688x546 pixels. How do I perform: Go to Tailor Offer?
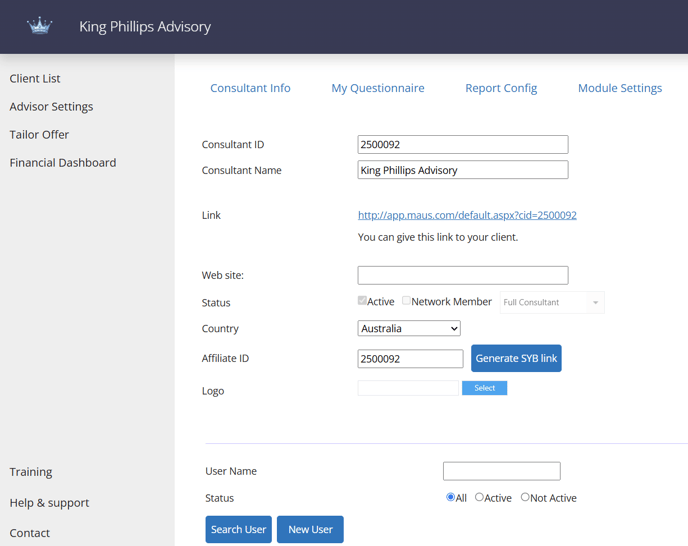(x=39, y=134)
